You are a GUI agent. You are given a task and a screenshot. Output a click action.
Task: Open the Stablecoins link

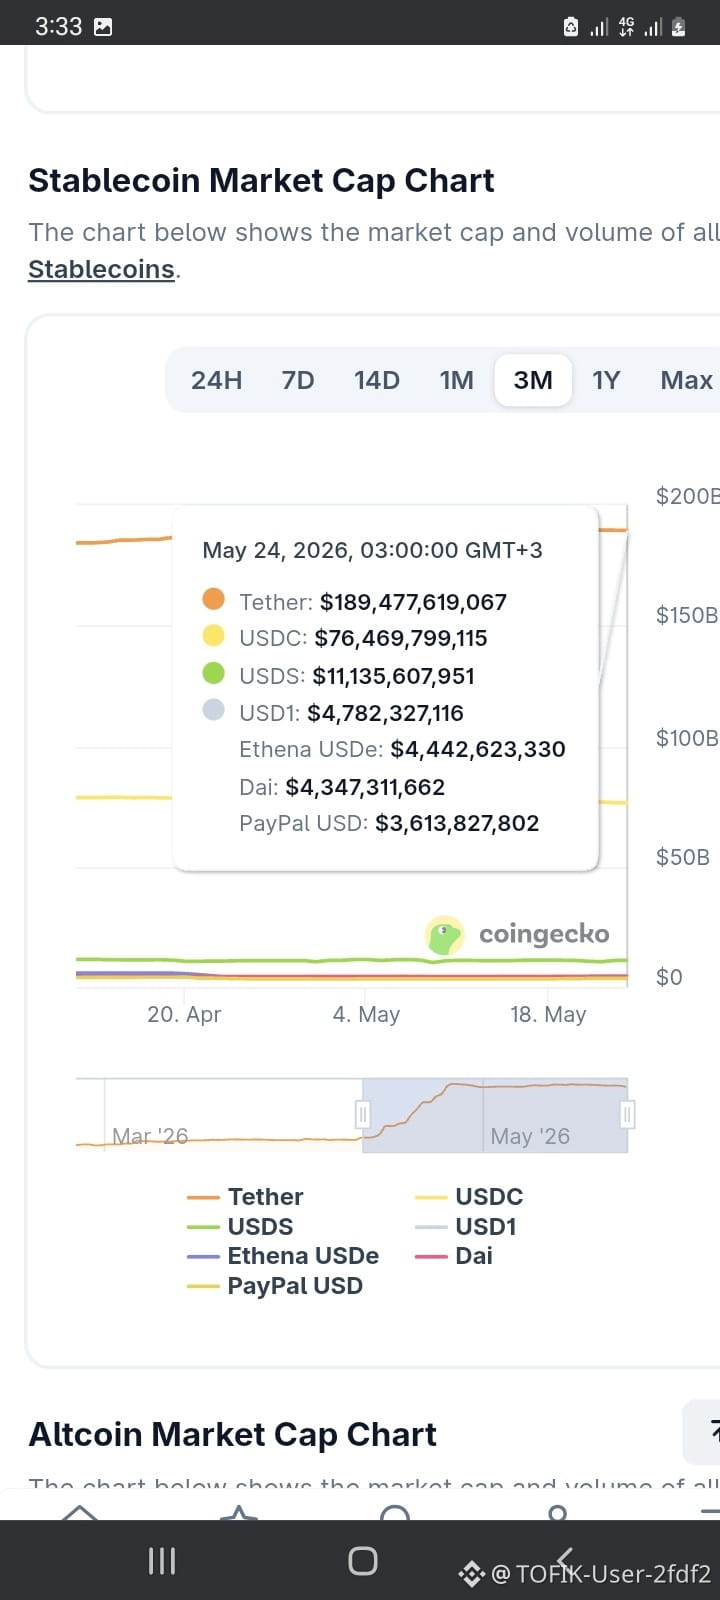click(x=101, y=270)
